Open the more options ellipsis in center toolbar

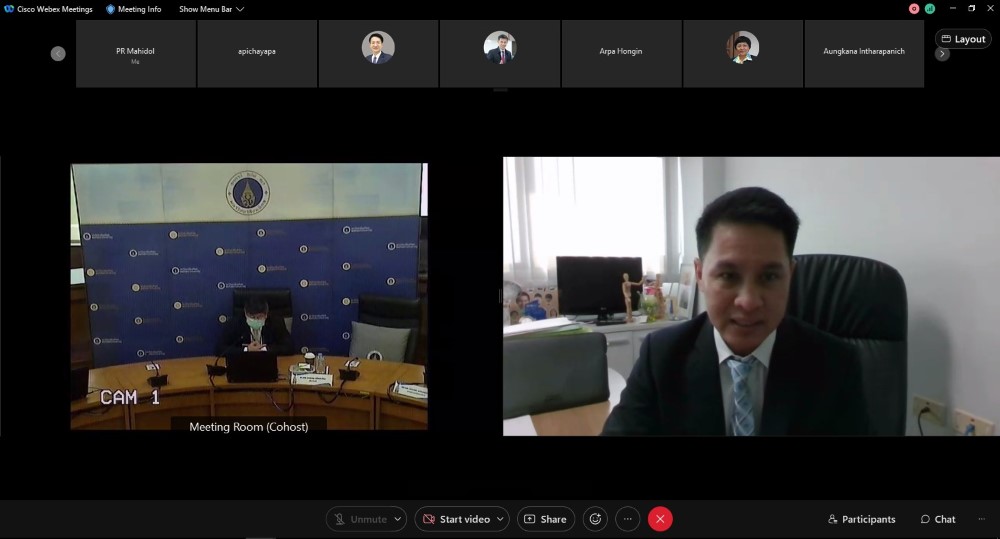point(627,519)
